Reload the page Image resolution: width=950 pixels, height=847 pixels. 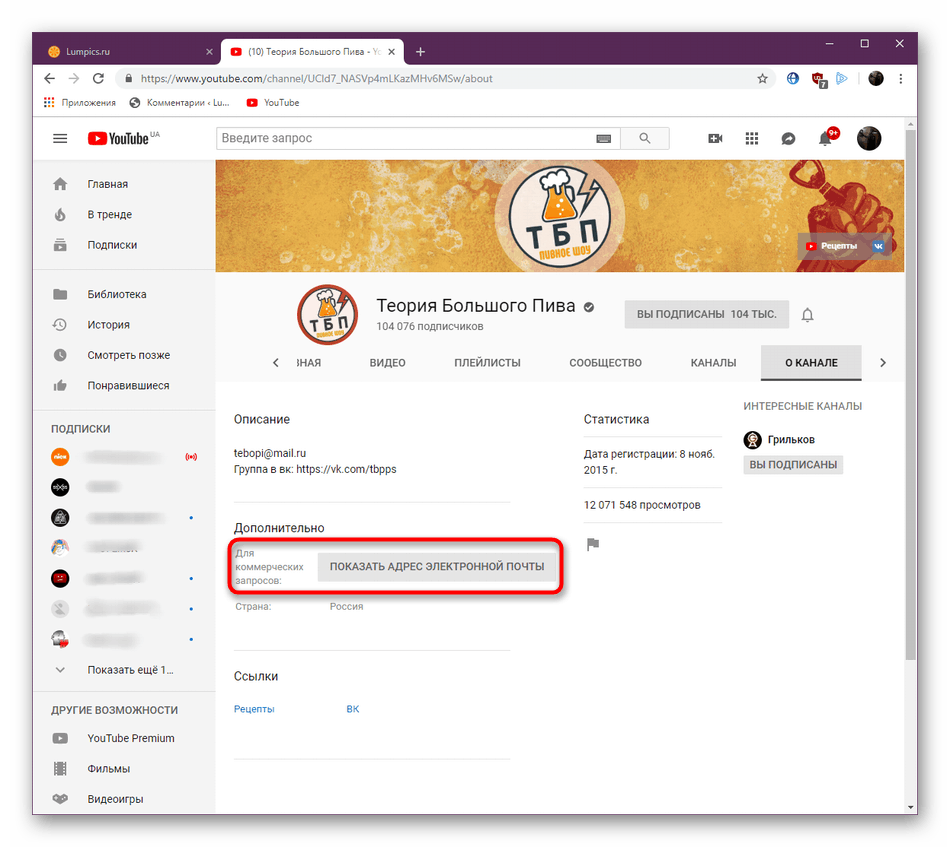tap(98, 78)
